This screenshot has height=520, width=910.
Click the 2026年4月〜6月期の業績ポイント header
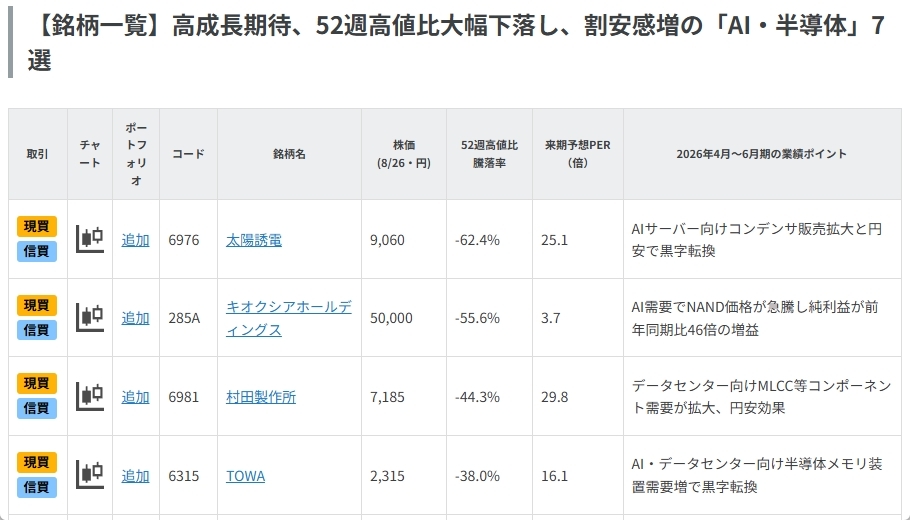click(761, 154)
